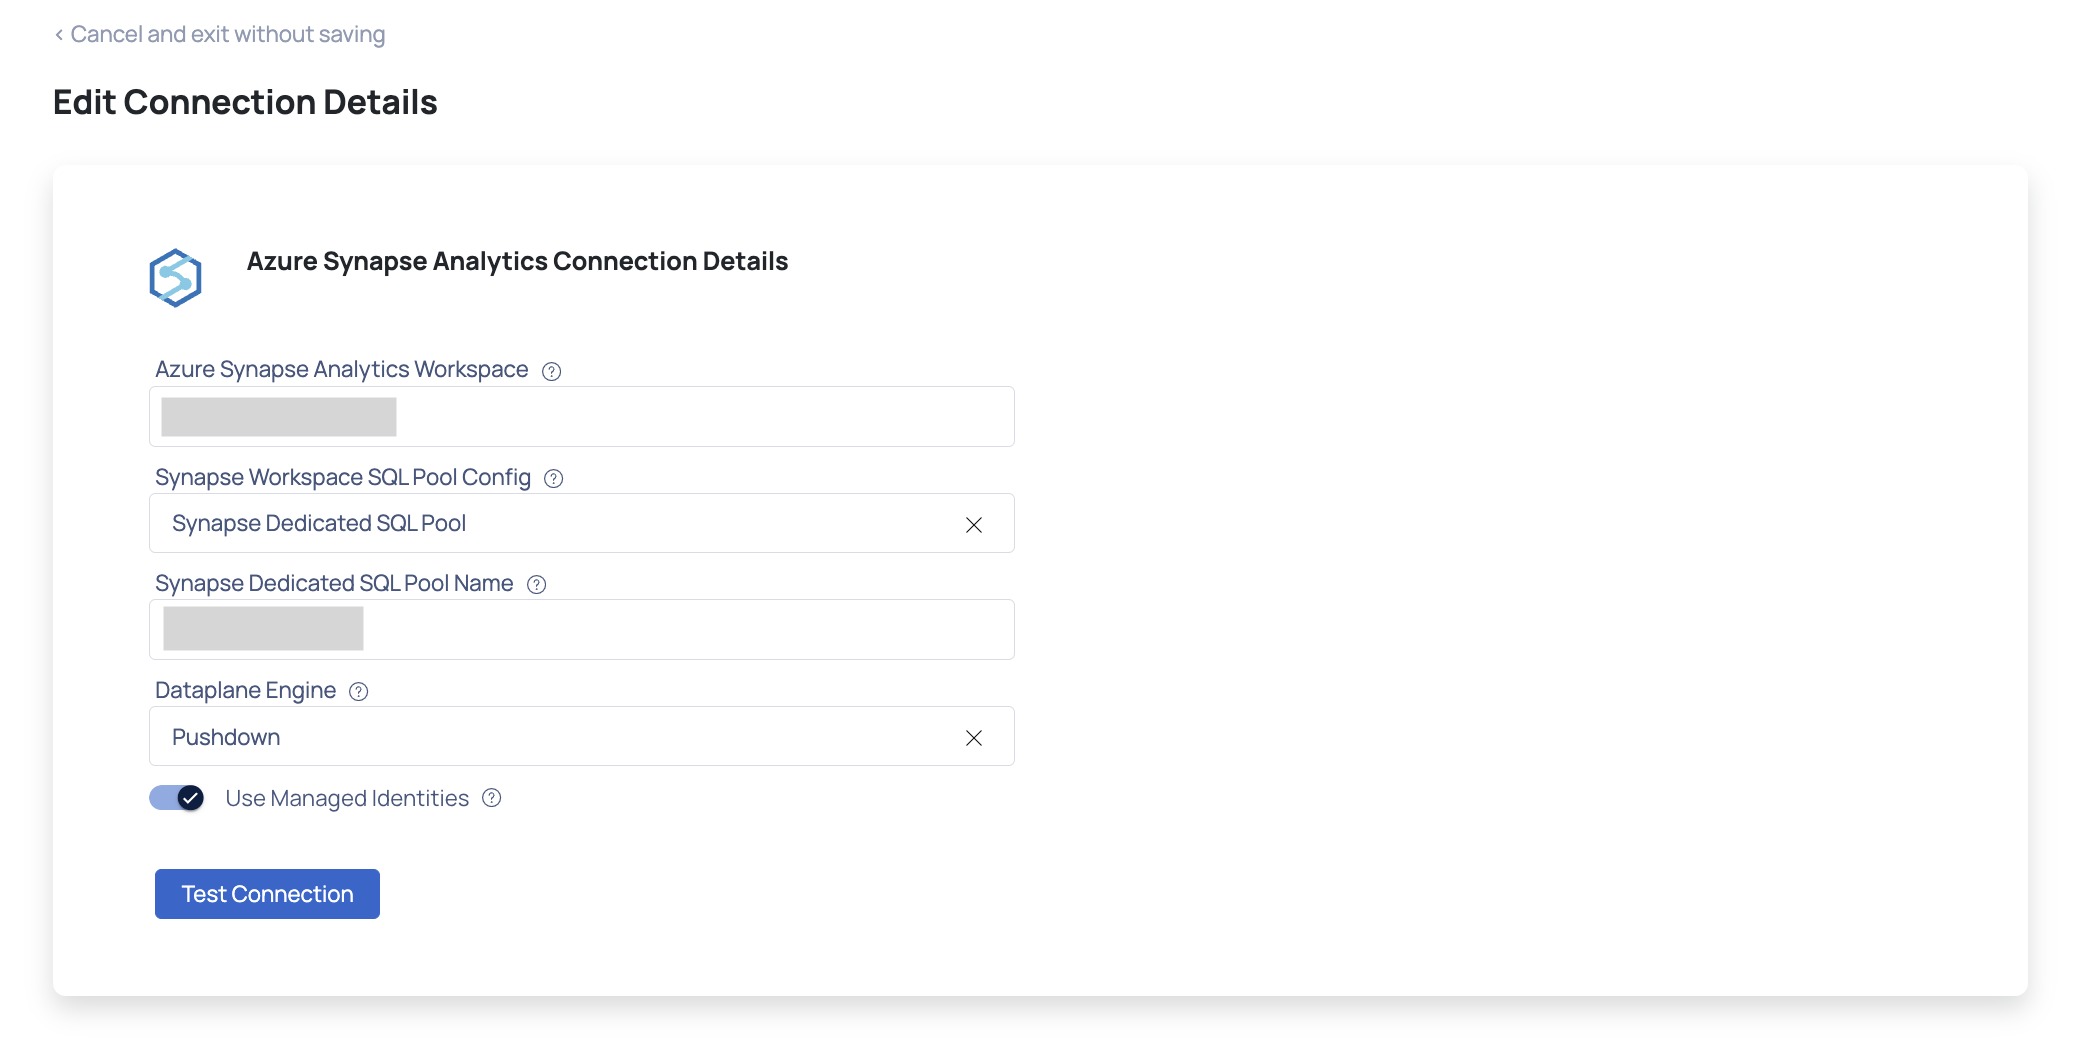The image size is (2092, 1058).
Task: Select the Edit Connection Details title
Action: [x=245, y=102]
